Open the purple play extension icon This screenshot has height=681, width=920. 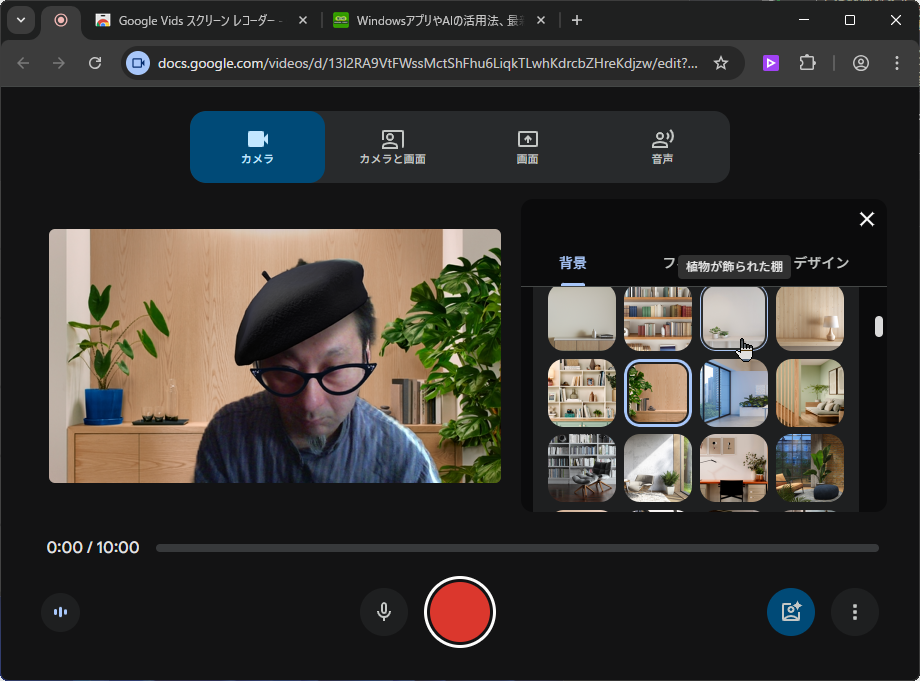(x=771, y=63)
